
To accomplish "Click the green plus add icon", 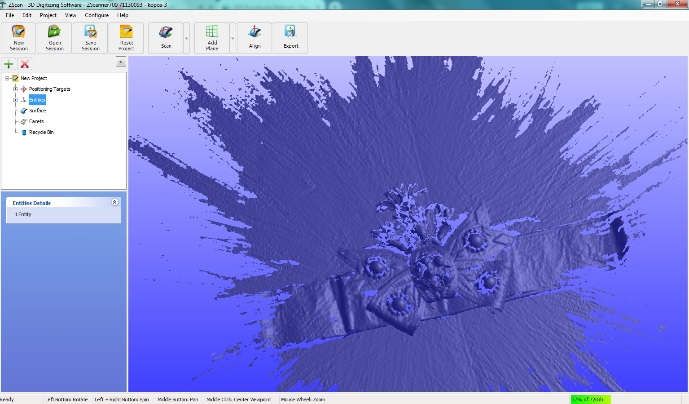I will pos(9,64).
